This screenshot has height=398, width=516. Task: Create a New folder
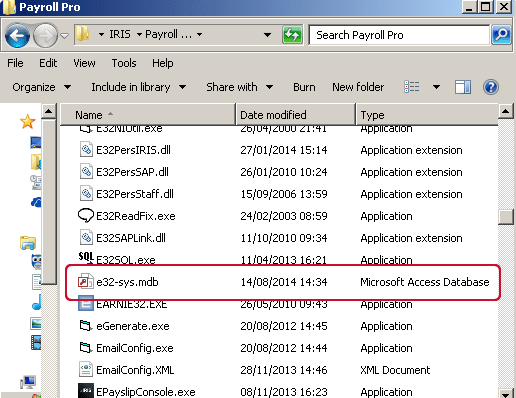tap(358, 87)
